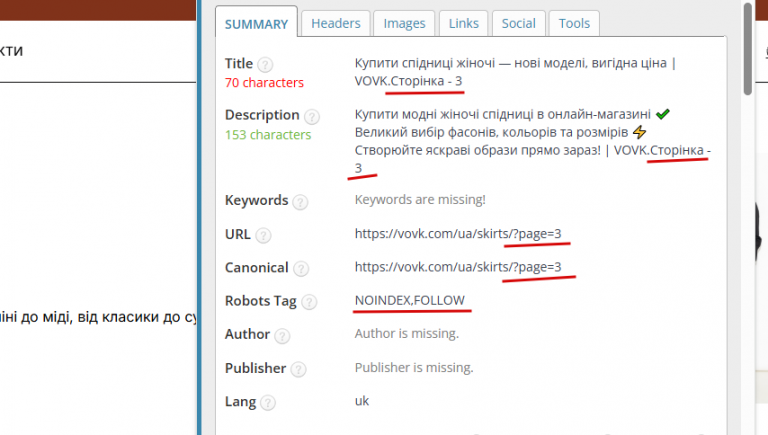Open the Headers tab
The width and height of the screenshot is (768, 435).
[336, 24]
